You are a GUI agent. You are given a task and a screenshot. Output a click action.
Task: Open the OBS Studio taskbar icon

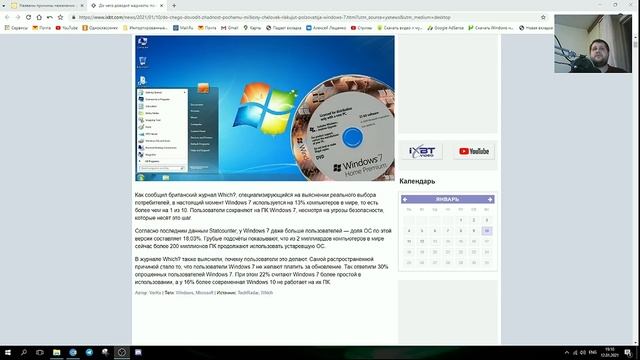pos(122,352)
